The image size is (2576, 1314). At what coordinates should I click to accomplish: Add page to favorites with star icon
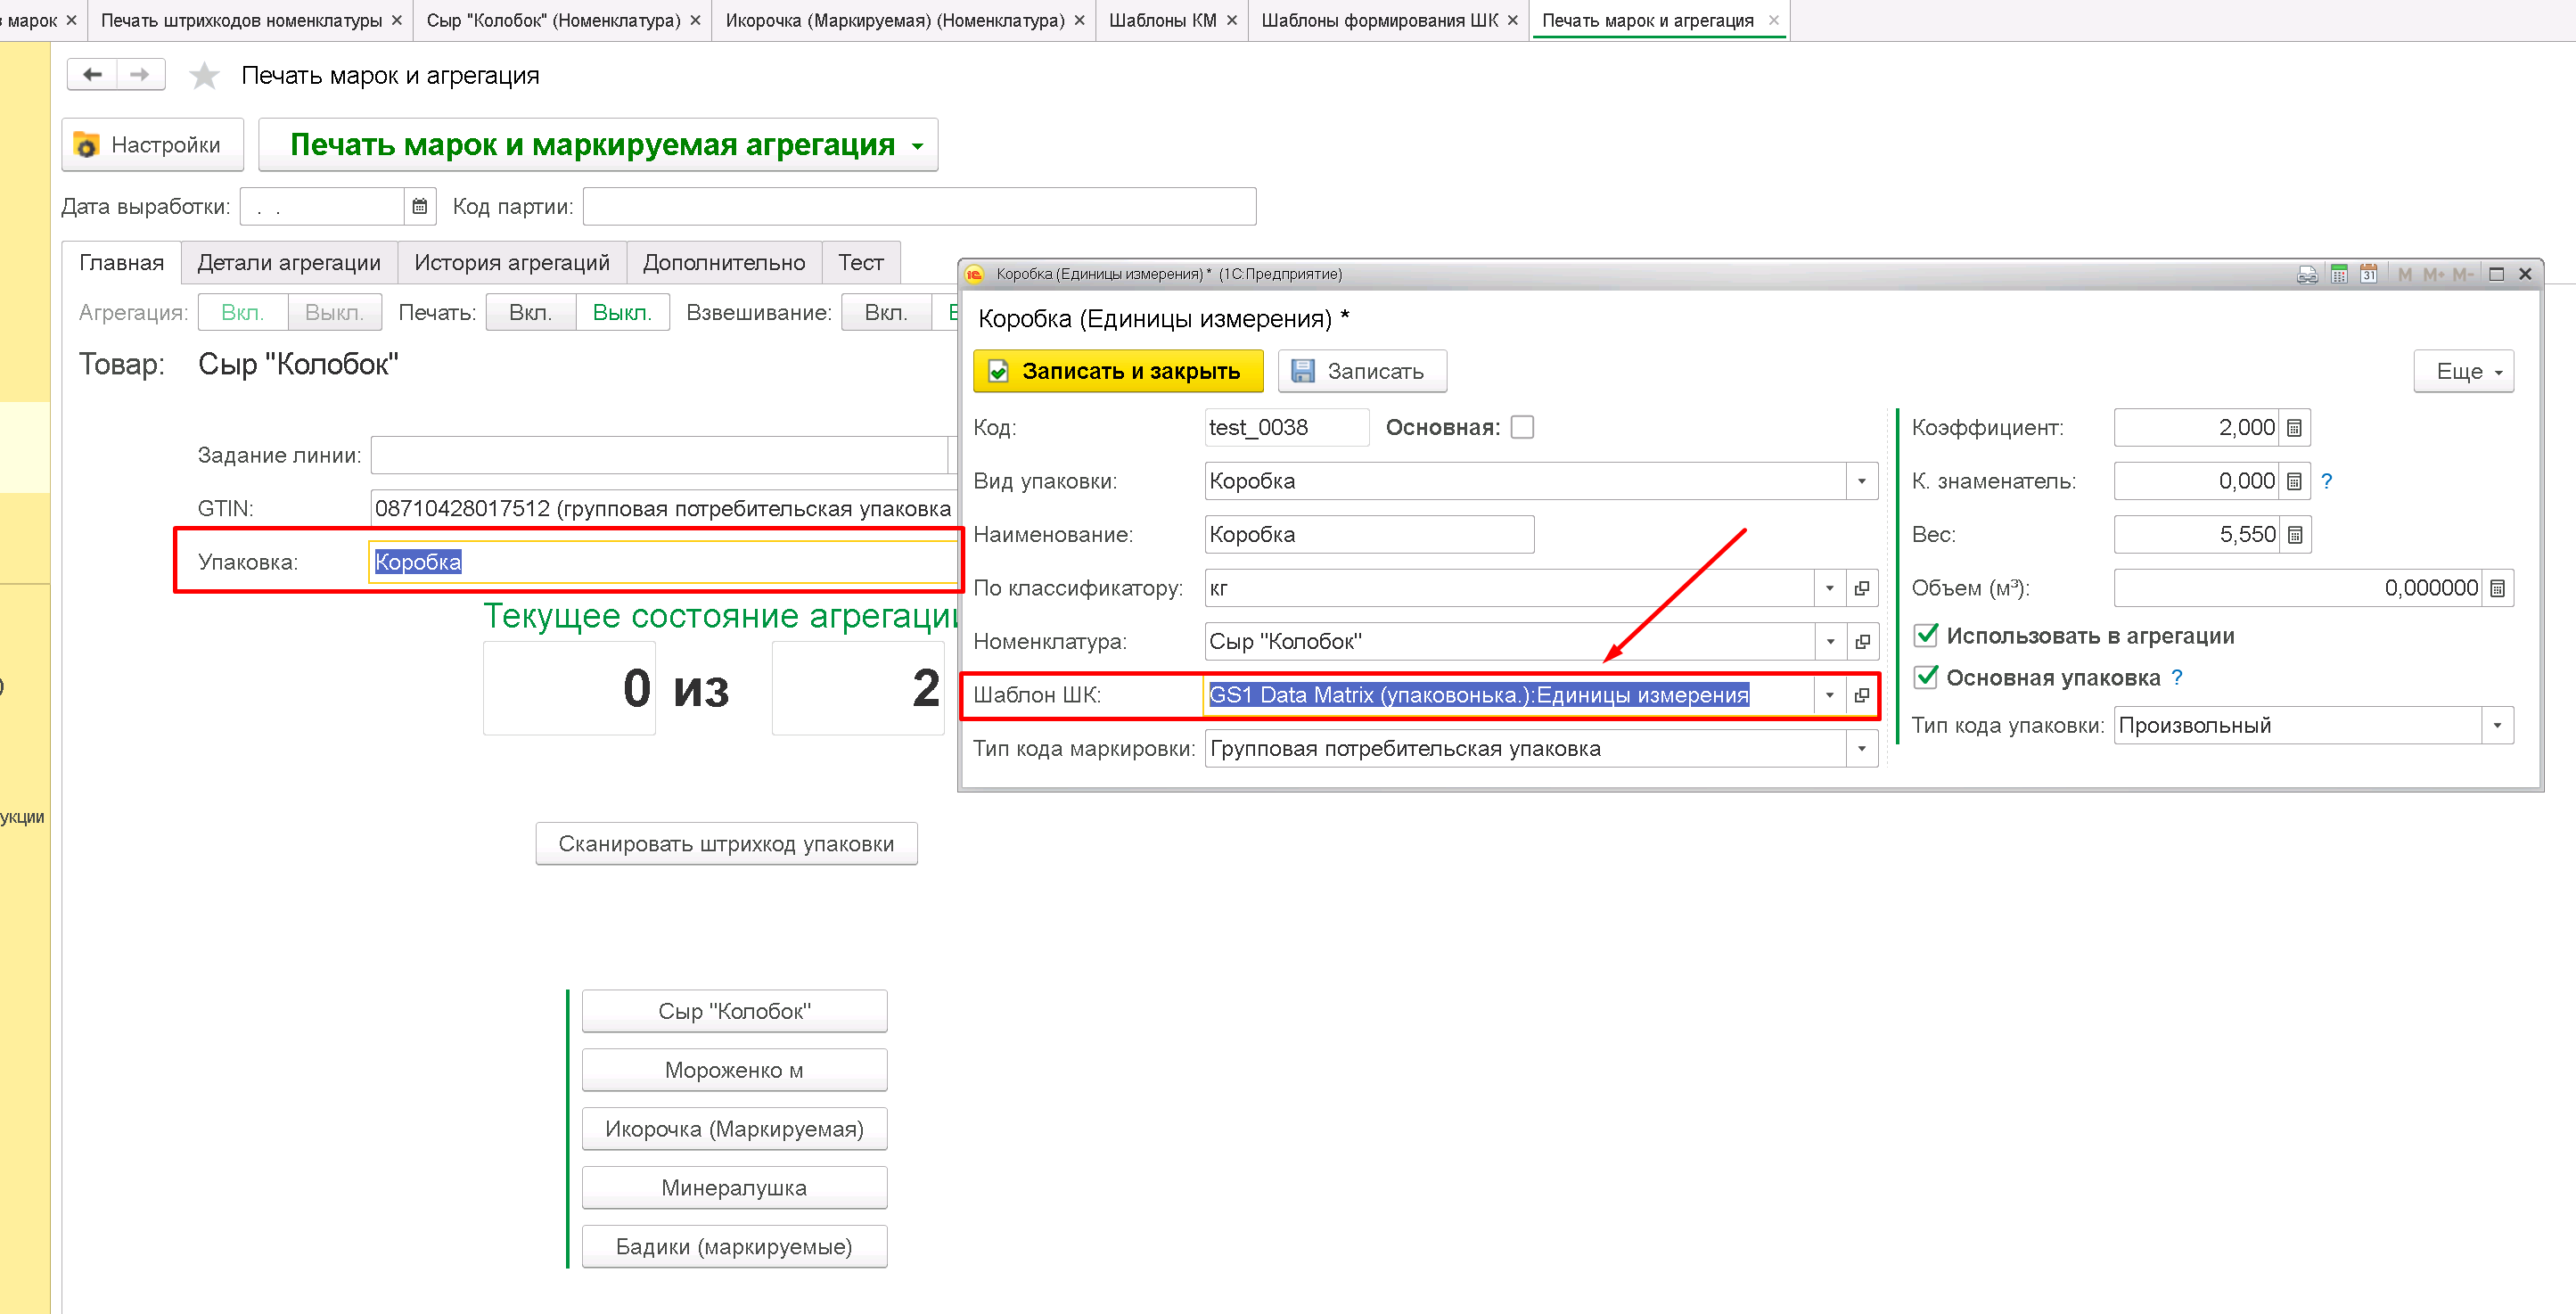click(x=204, y=75)
